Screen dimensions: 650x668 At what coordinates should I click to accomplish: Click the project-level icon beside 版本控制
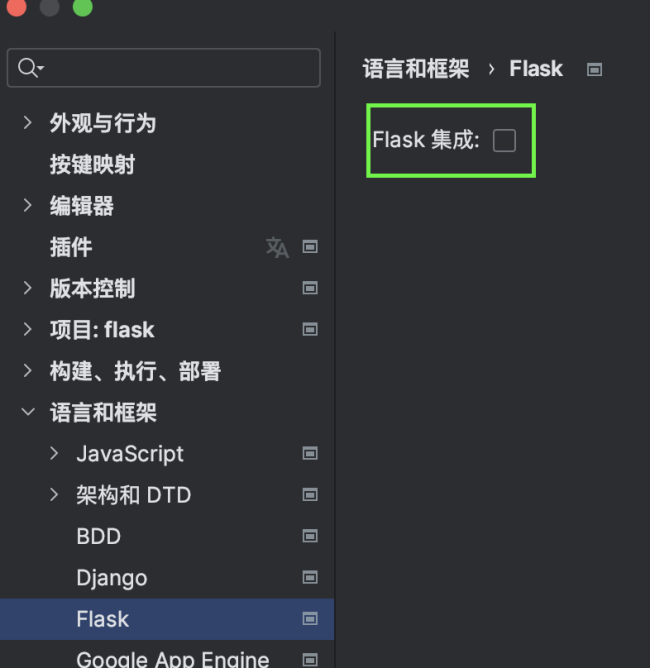pyautogui.click(x=310, y=288)
